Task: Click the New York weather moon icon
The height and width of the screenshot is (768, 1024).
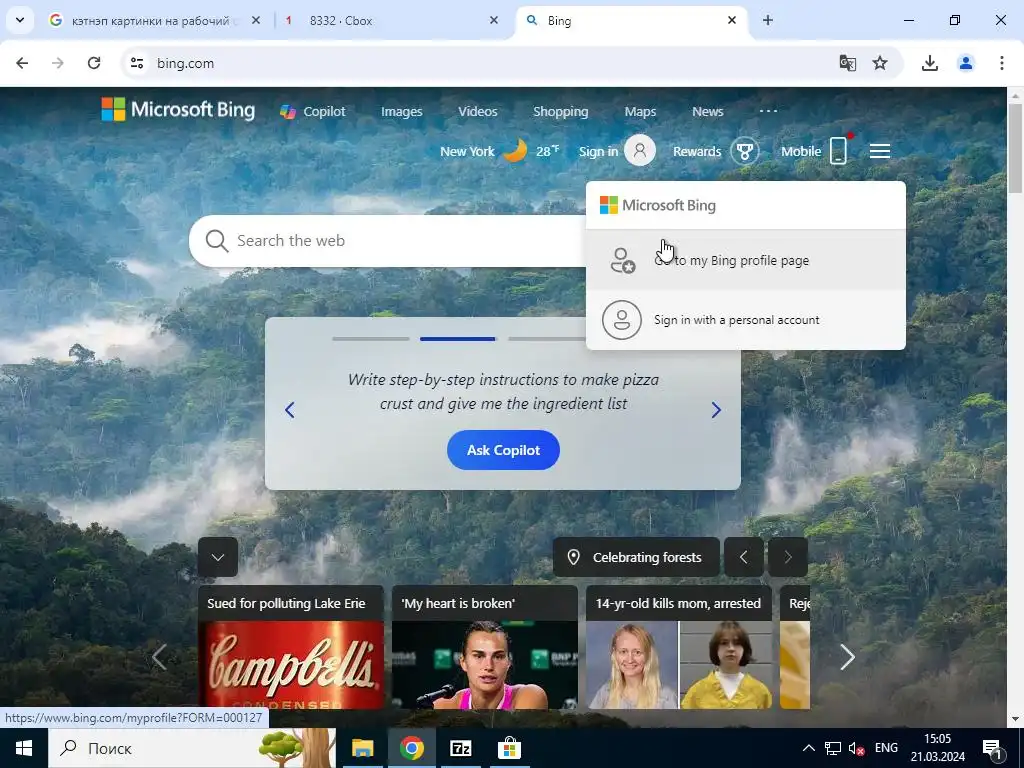Action: click(515, 151)
